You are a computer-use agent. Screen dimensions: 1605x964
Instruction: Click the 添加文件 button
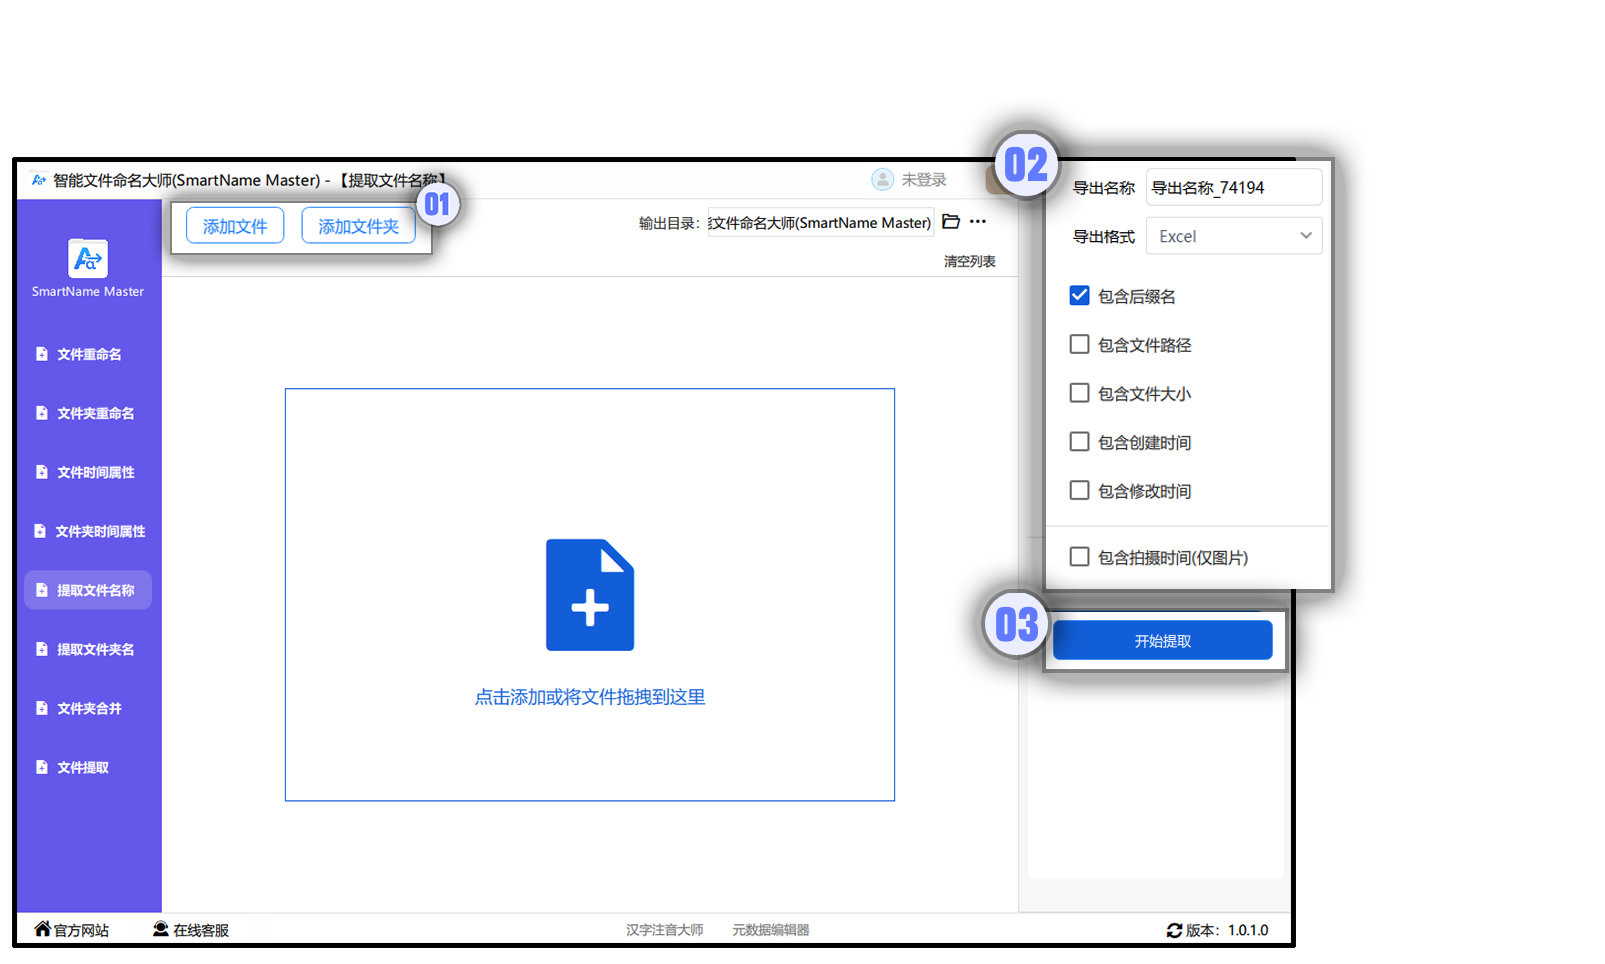pos(235,226)
